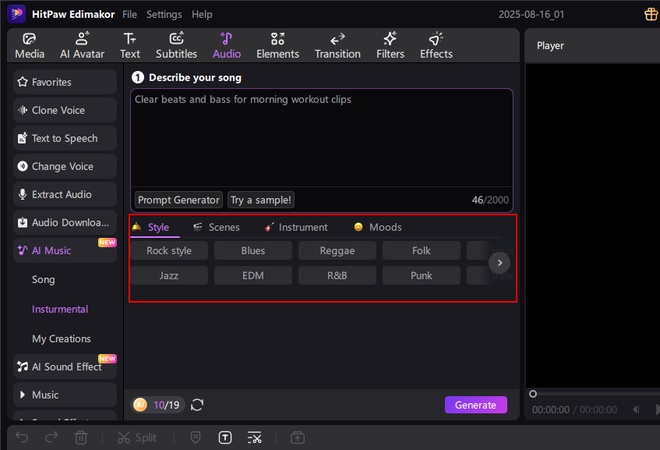This screenshot has width=660, height=450.
Task: Click the export box icon in toolbar
Action: pos(298,438)
